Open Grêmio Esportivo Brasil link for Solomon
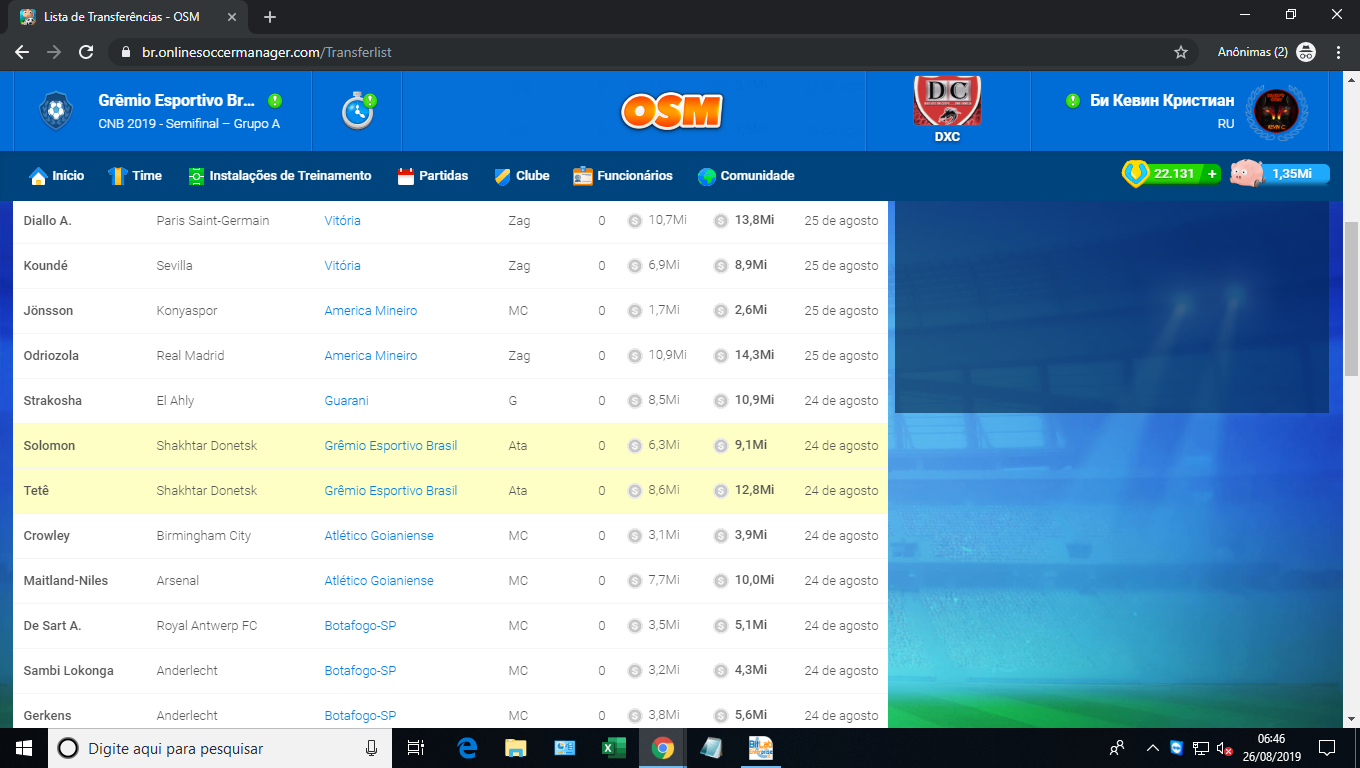 pos(391,445)
